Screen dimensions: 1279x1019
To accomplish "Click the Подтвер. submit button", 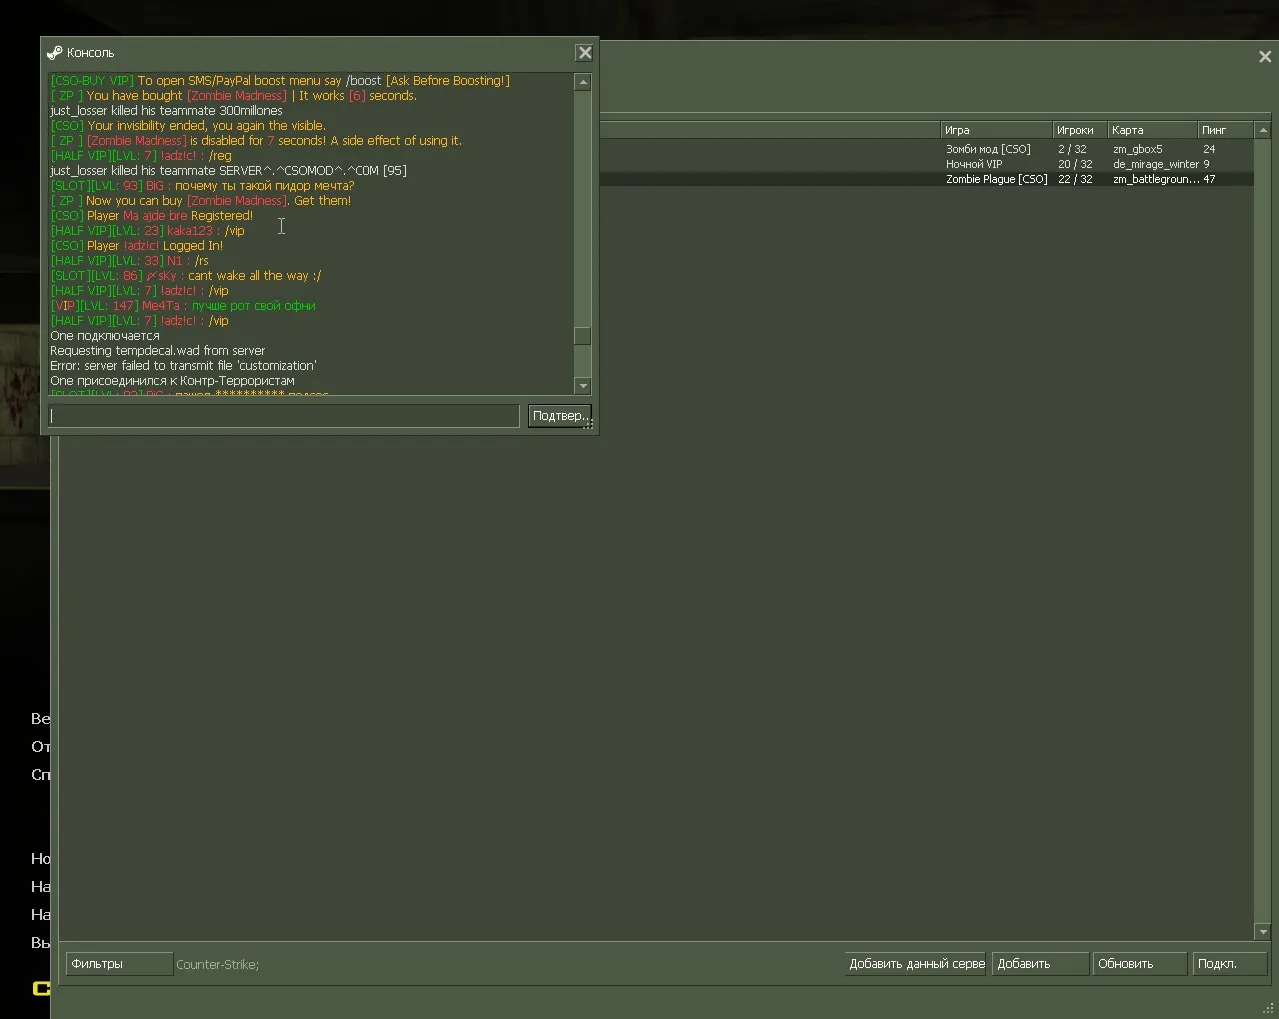I will coord(559,416).
